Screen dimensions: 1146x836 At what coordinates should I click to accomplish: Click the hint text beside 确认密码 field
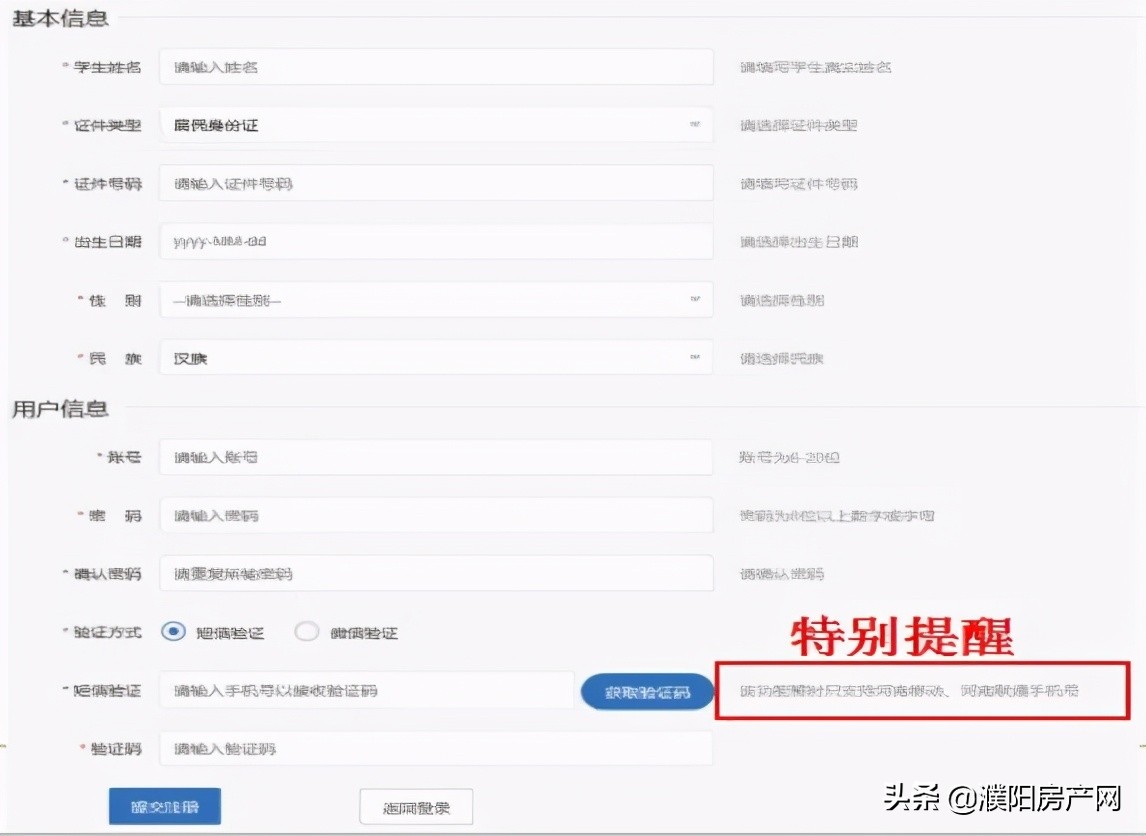pos(781,574)
